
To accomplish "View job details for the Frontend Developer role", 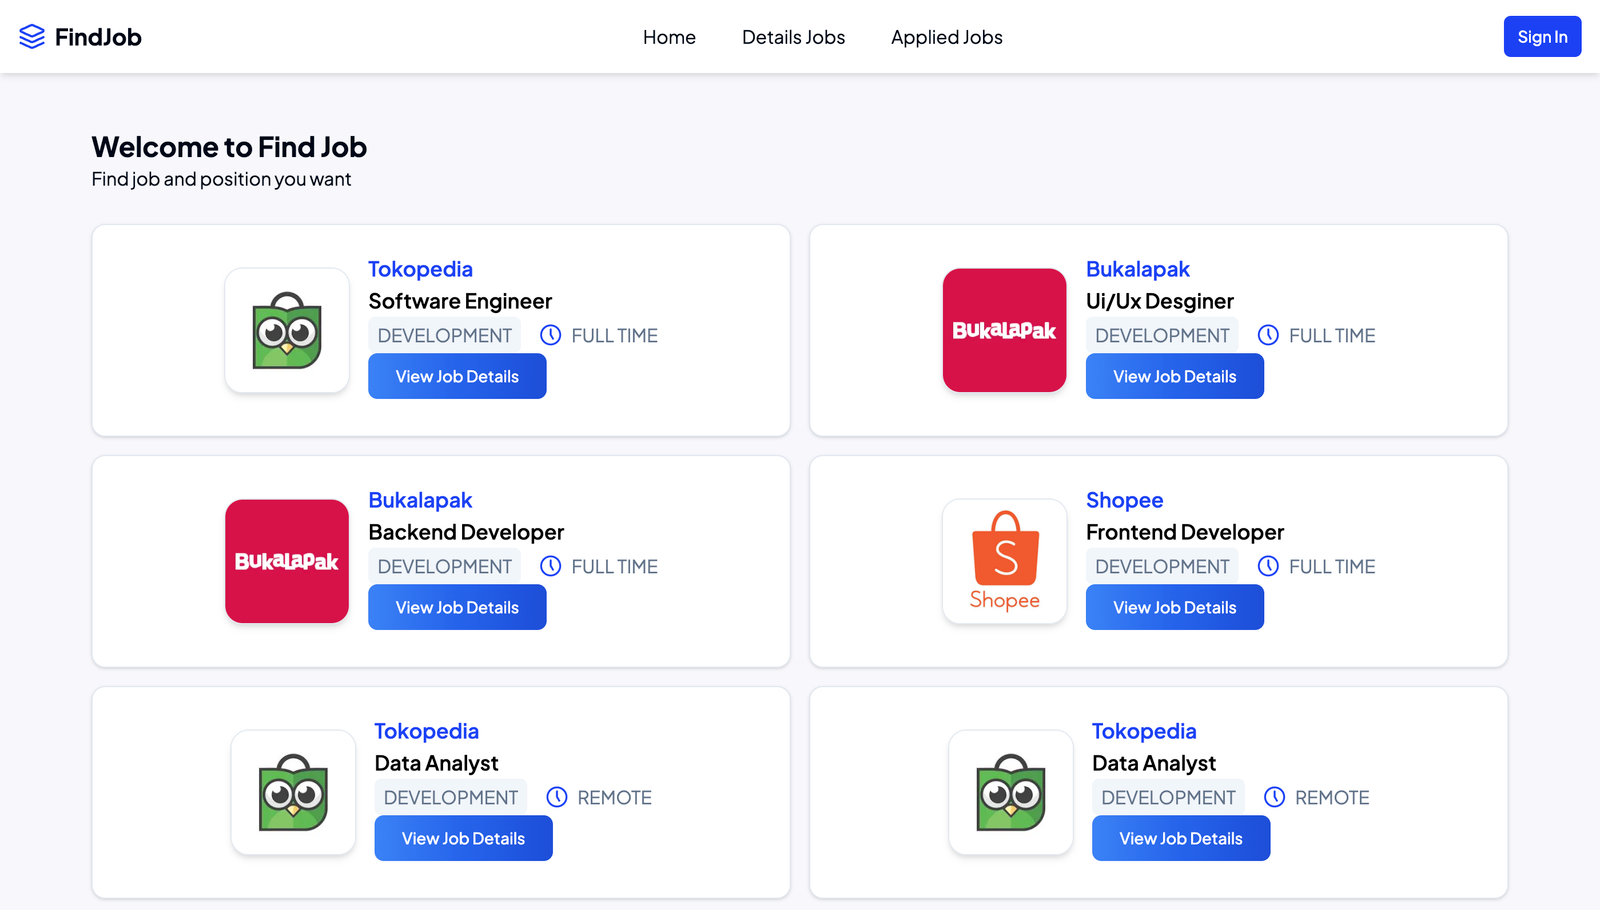I will tap(1174, 607).
